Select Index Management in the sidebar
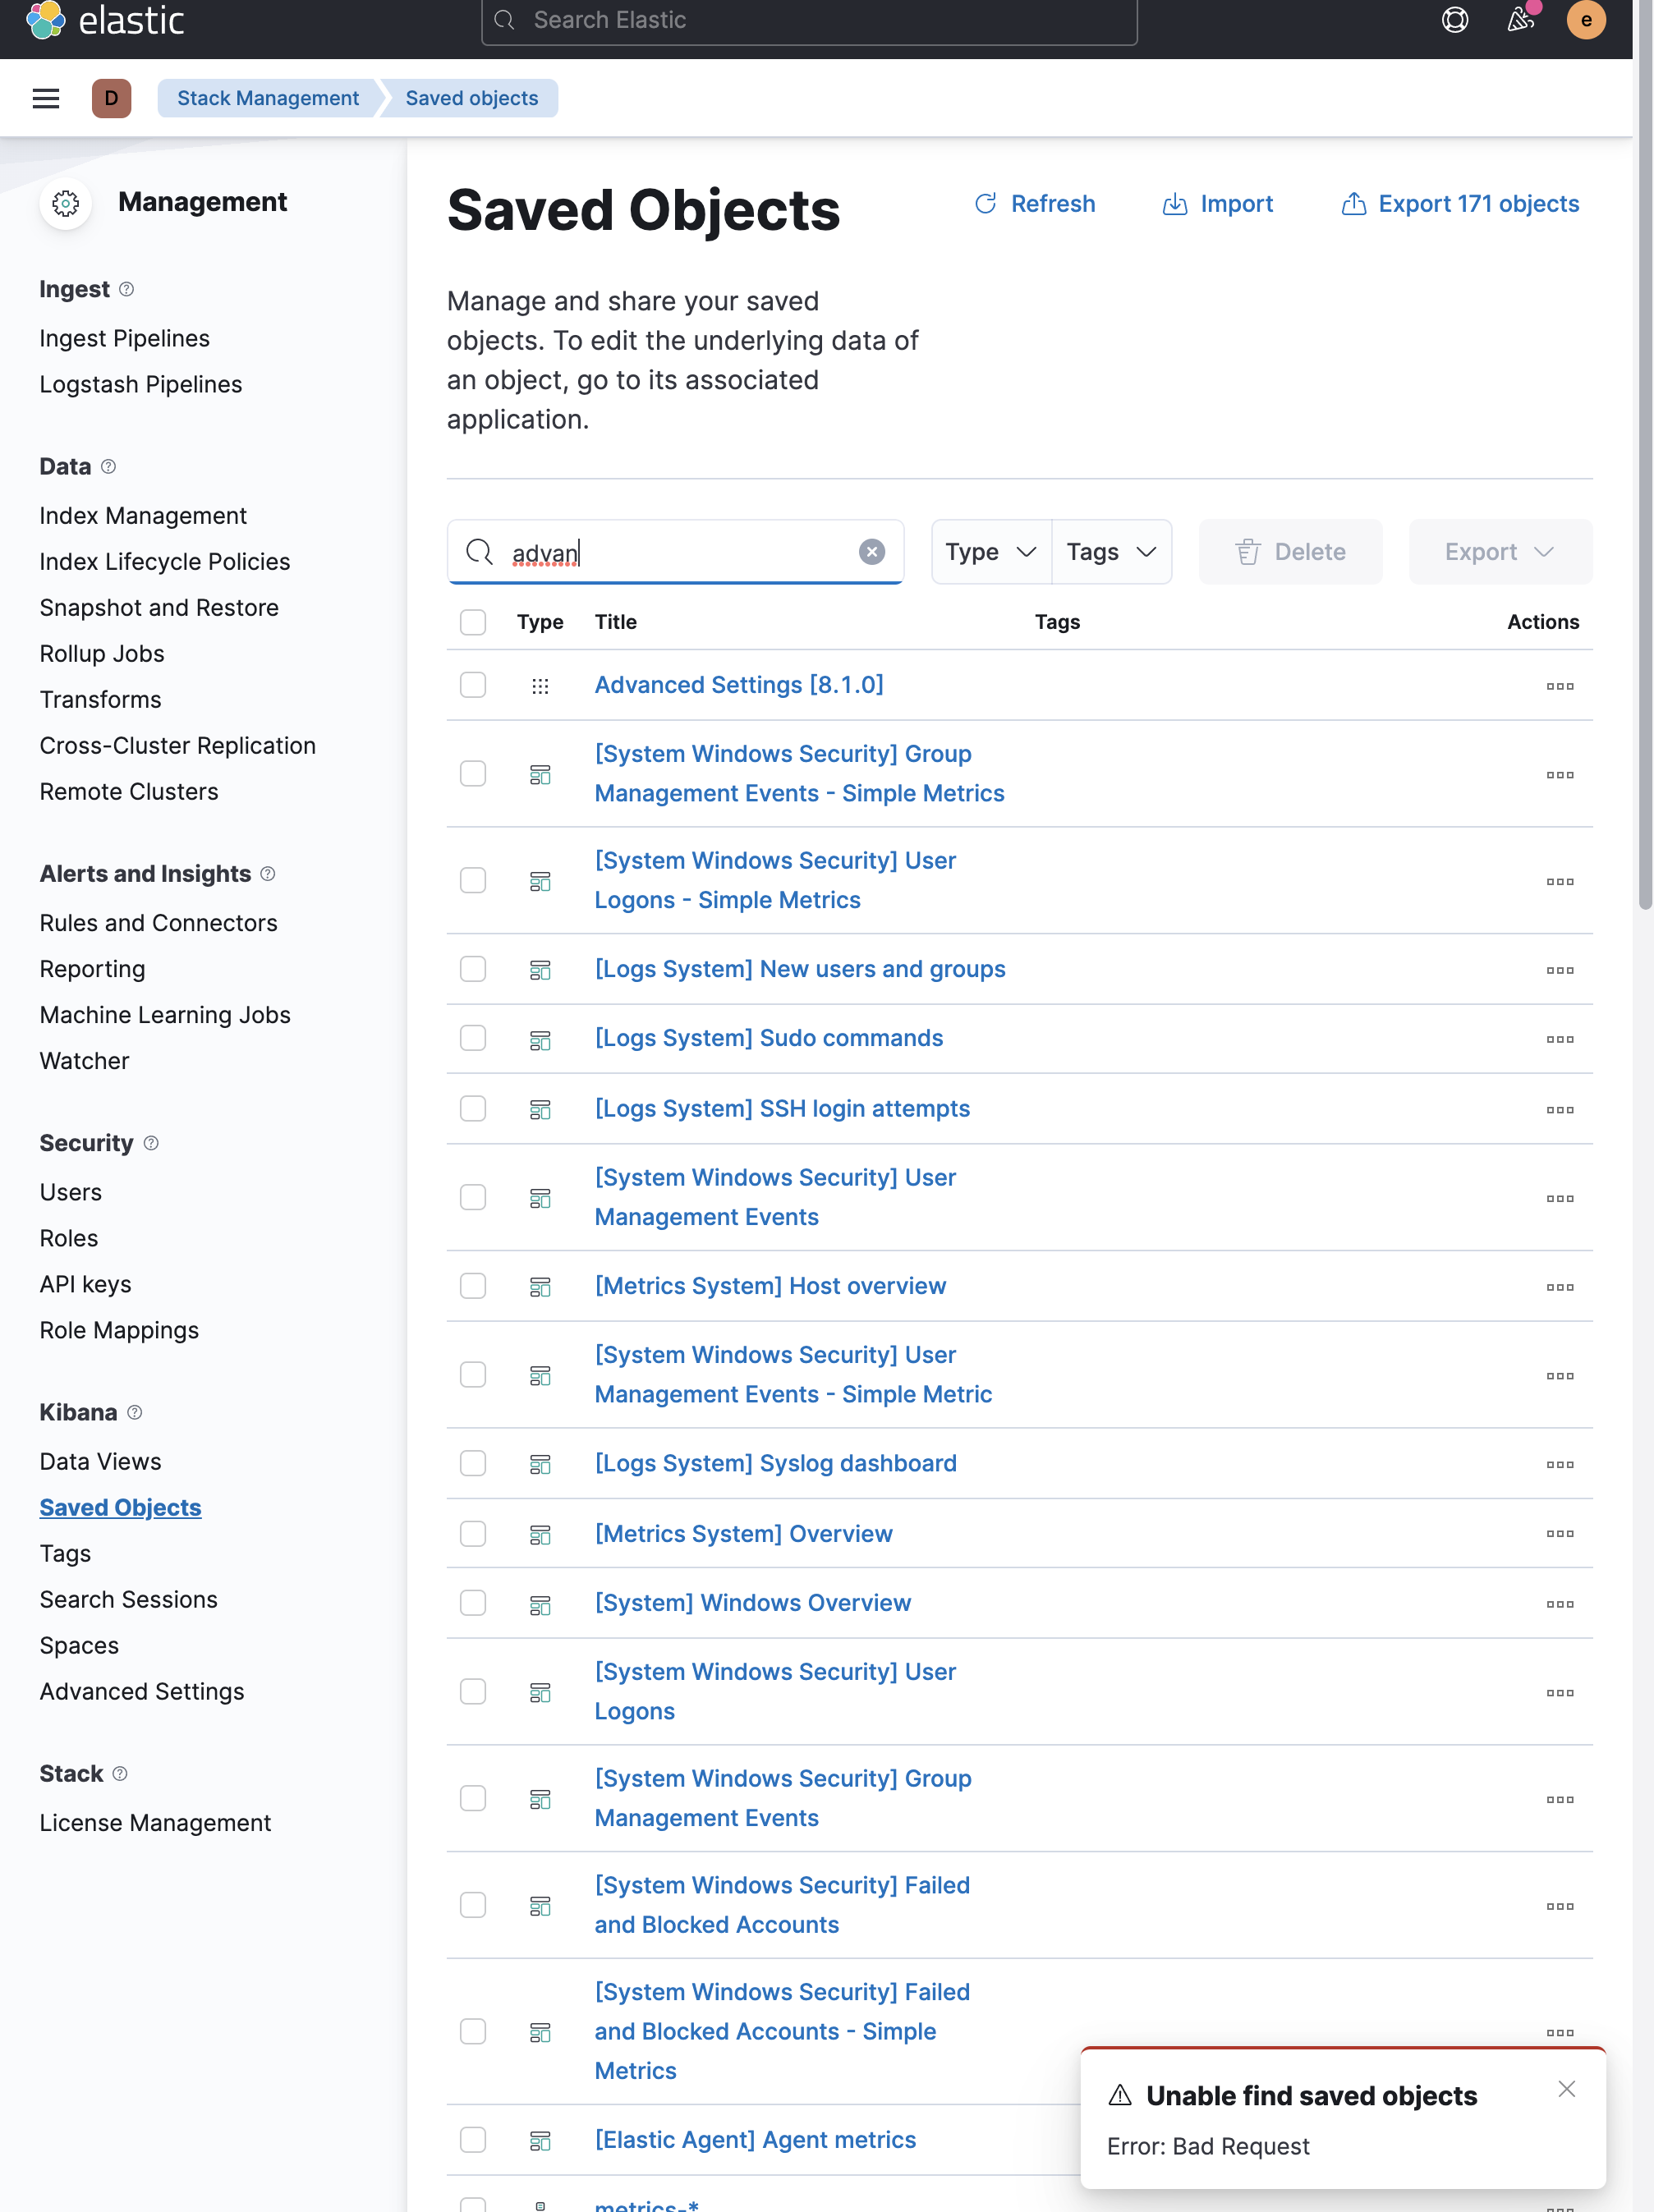Screen dimensions: 1654x2212 pyautogui.click(x=142, y=515)
